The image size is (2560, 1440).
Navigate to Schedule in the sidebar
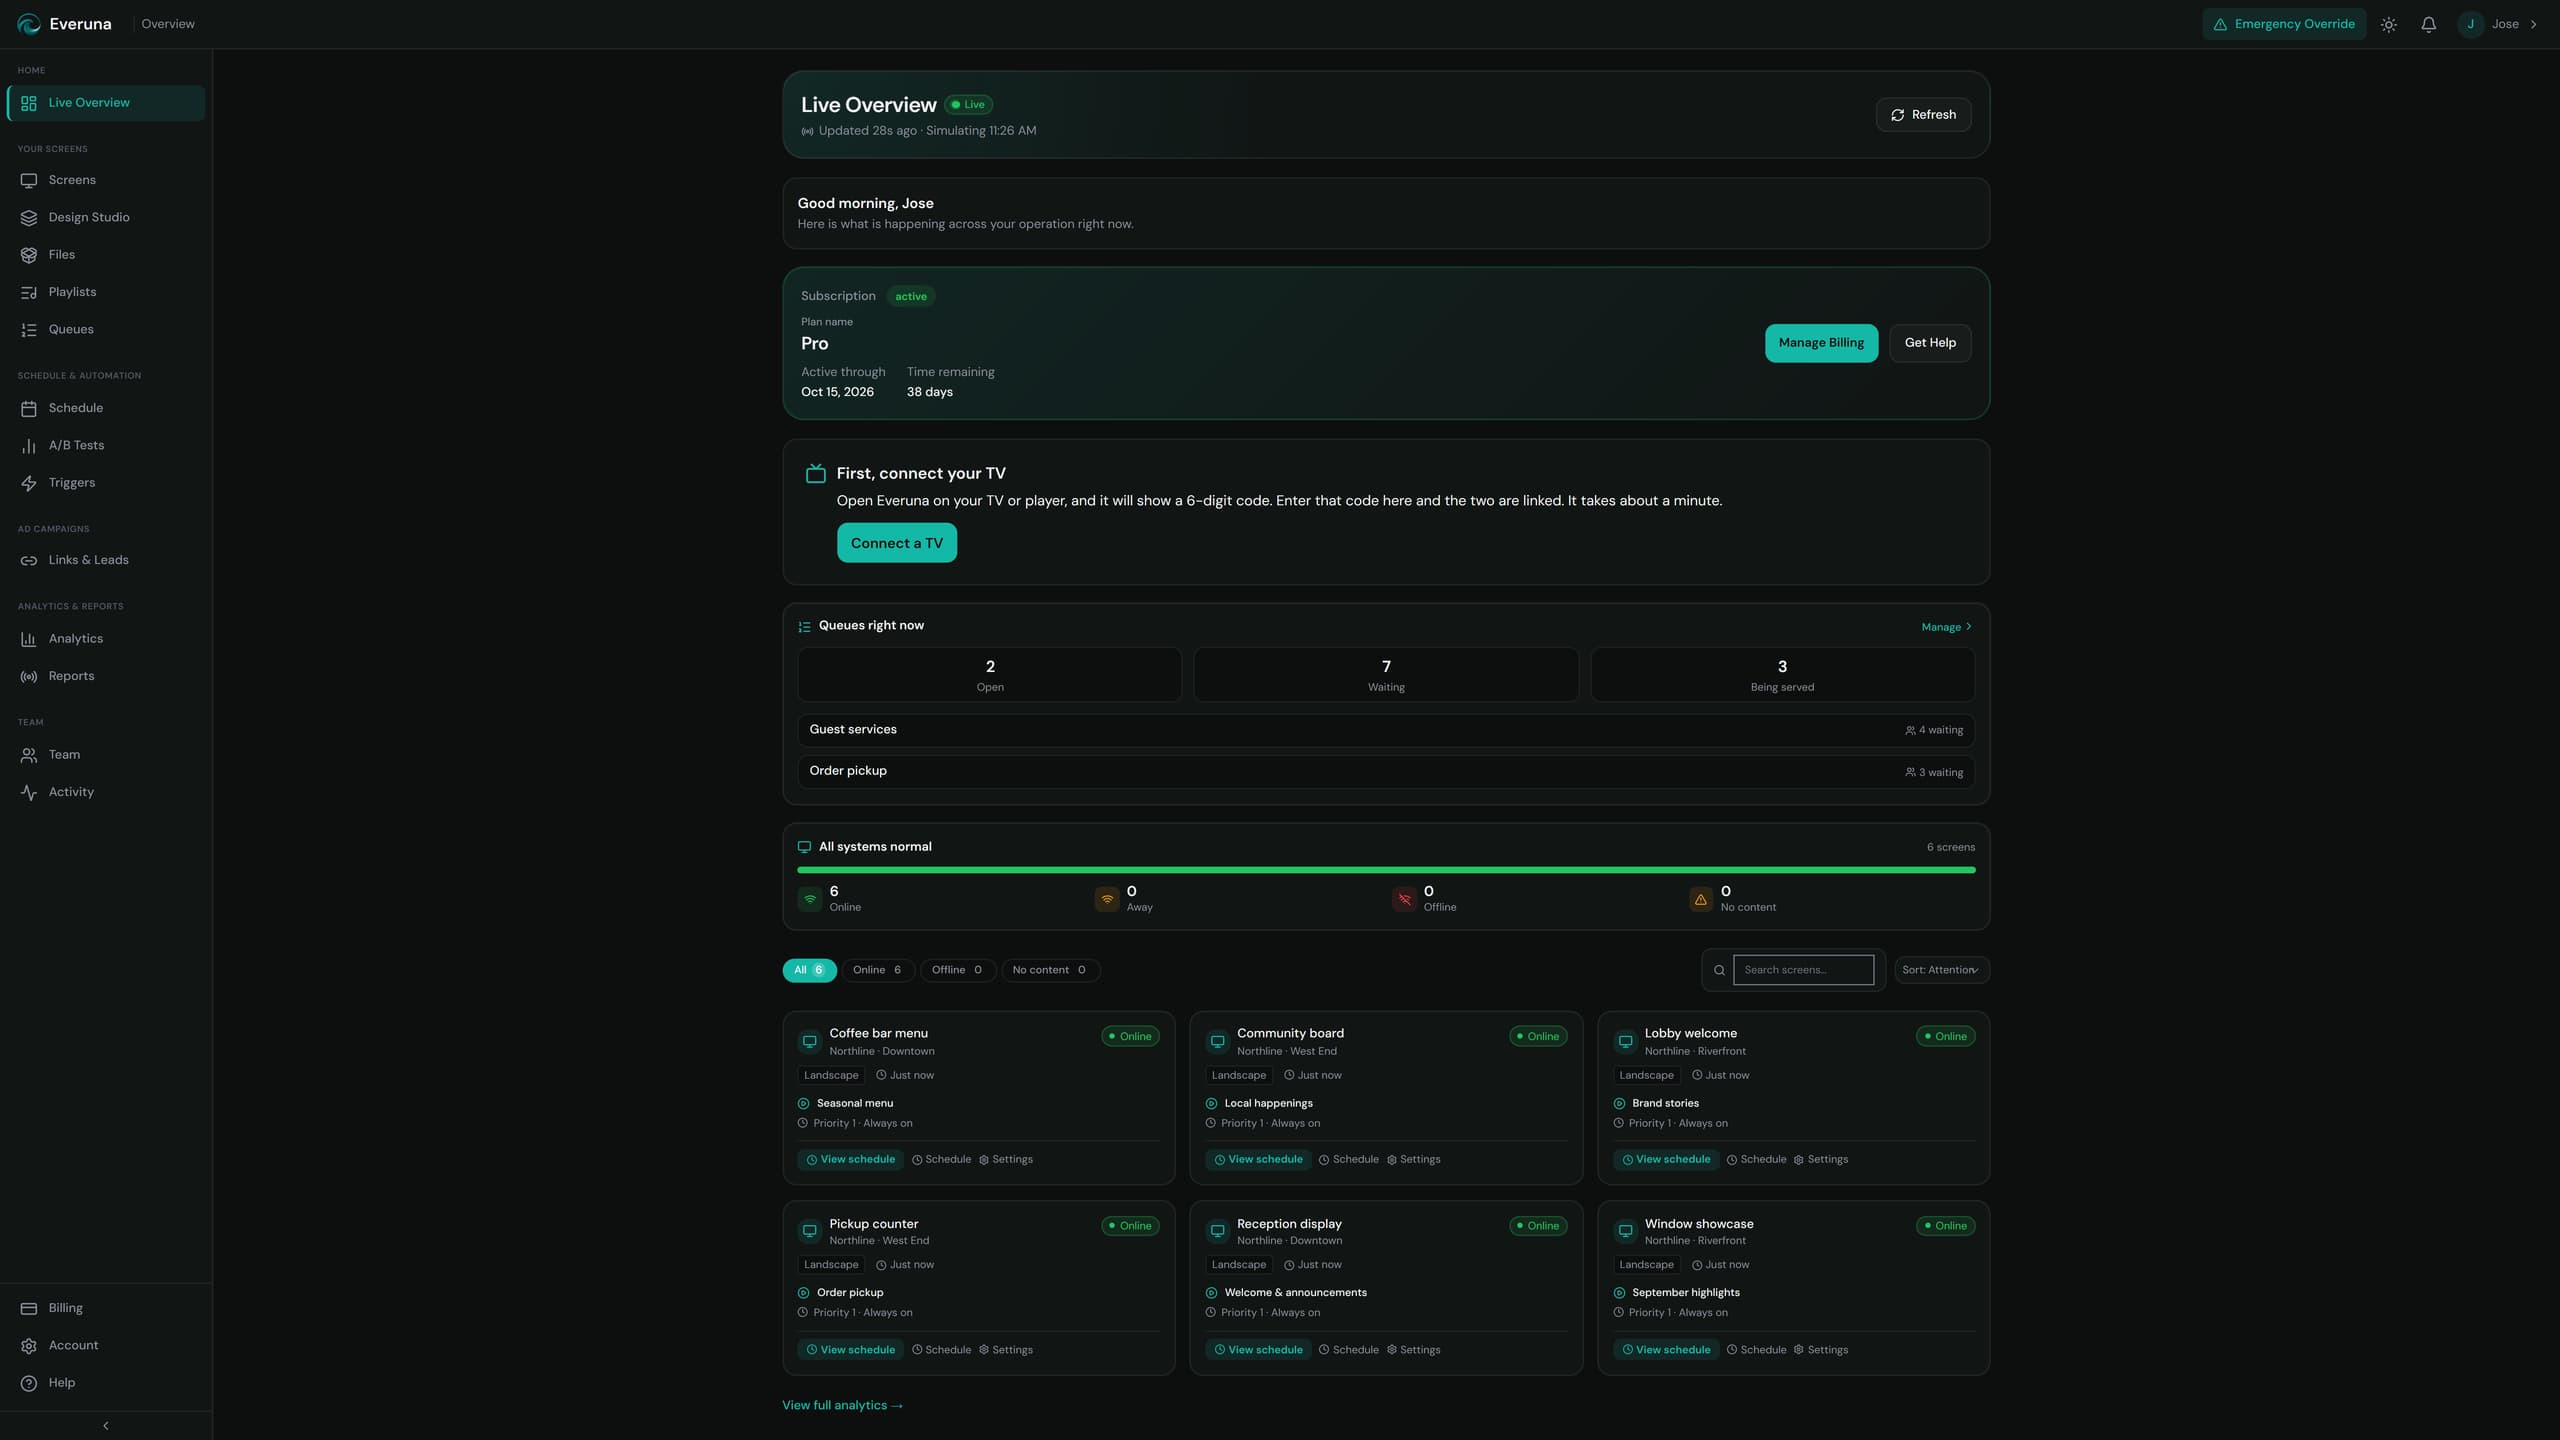click(105, 408)
